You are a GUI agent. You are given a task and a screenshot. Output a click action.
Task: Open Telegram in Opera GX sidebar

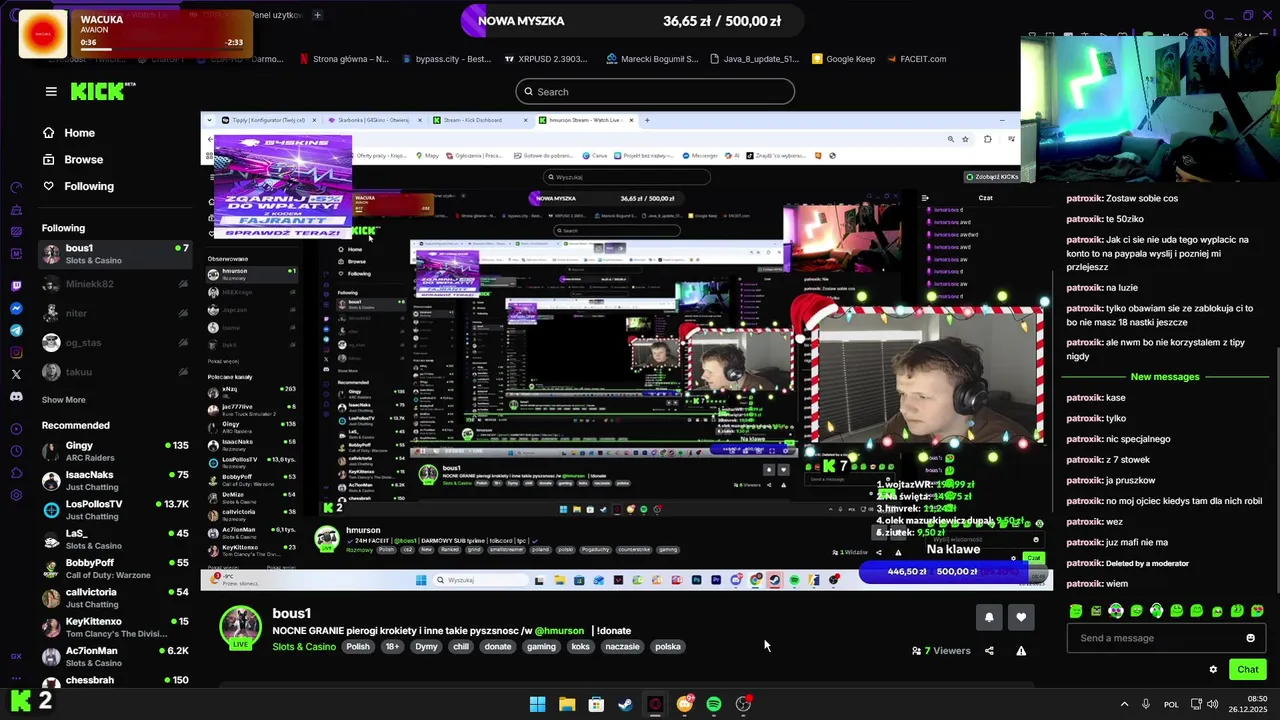[16, 330]
